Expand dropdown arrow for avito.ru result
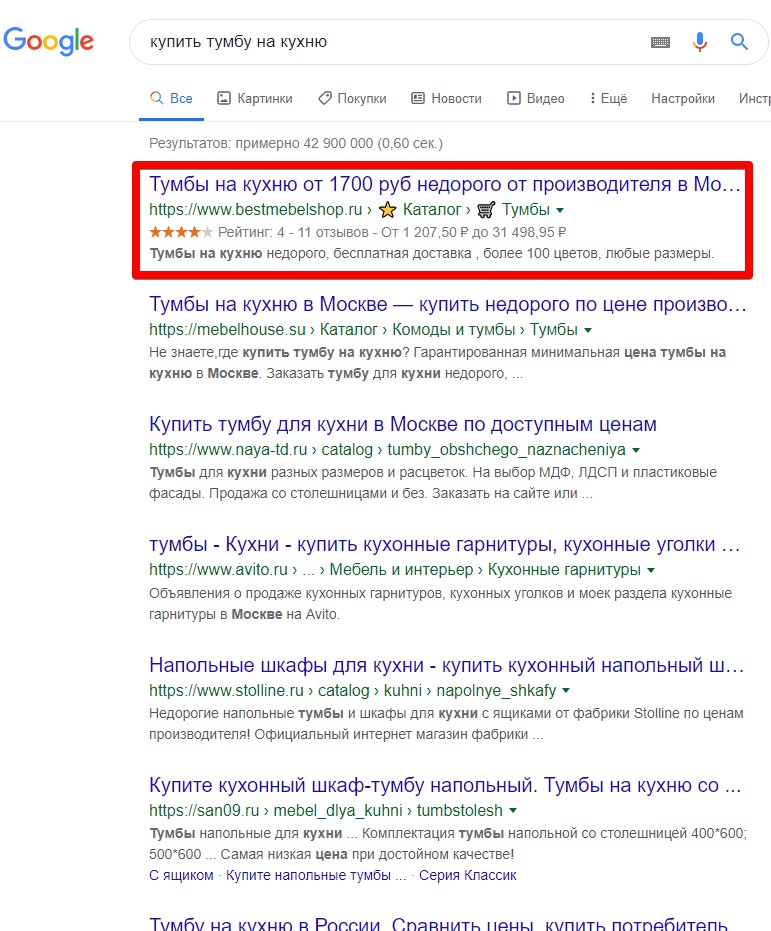Image resolution: width=771 pixels, height=931 pixels. click(x=651, y=570)
